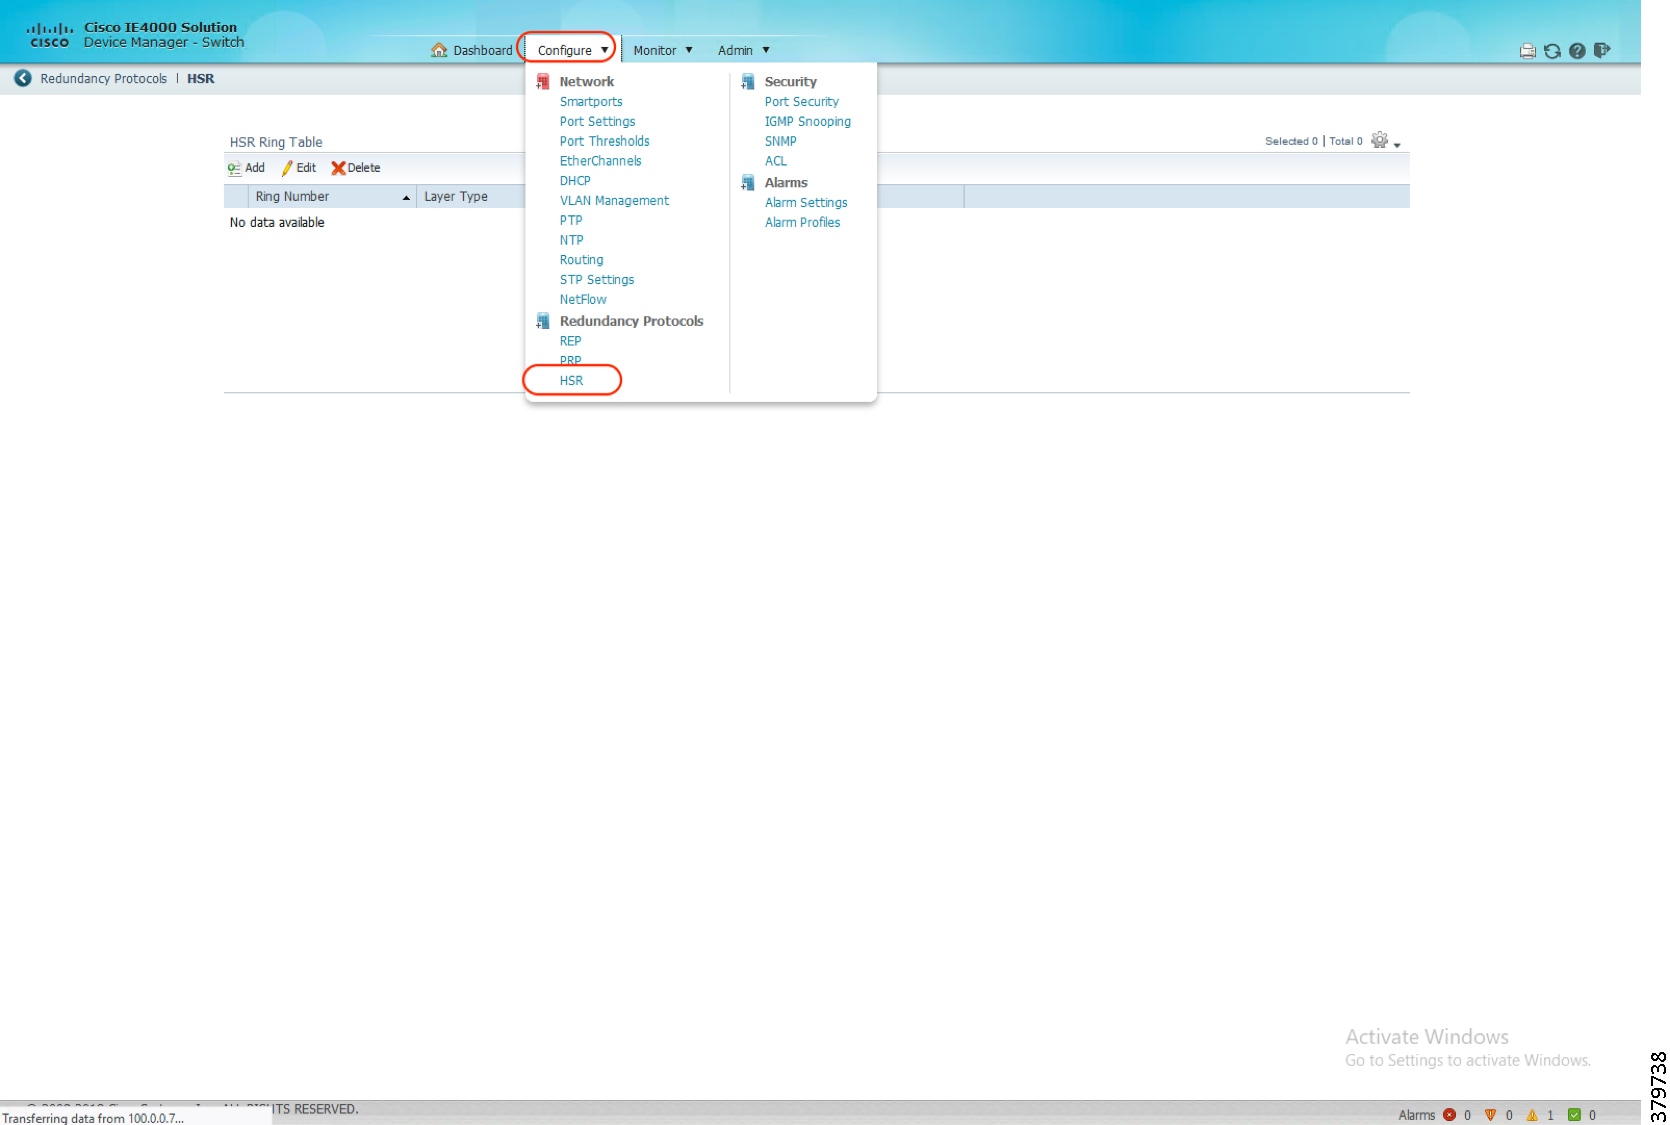Open SNMP configuration
The width and height of the screenshot is (1670, 1125).
click(781, 141)
